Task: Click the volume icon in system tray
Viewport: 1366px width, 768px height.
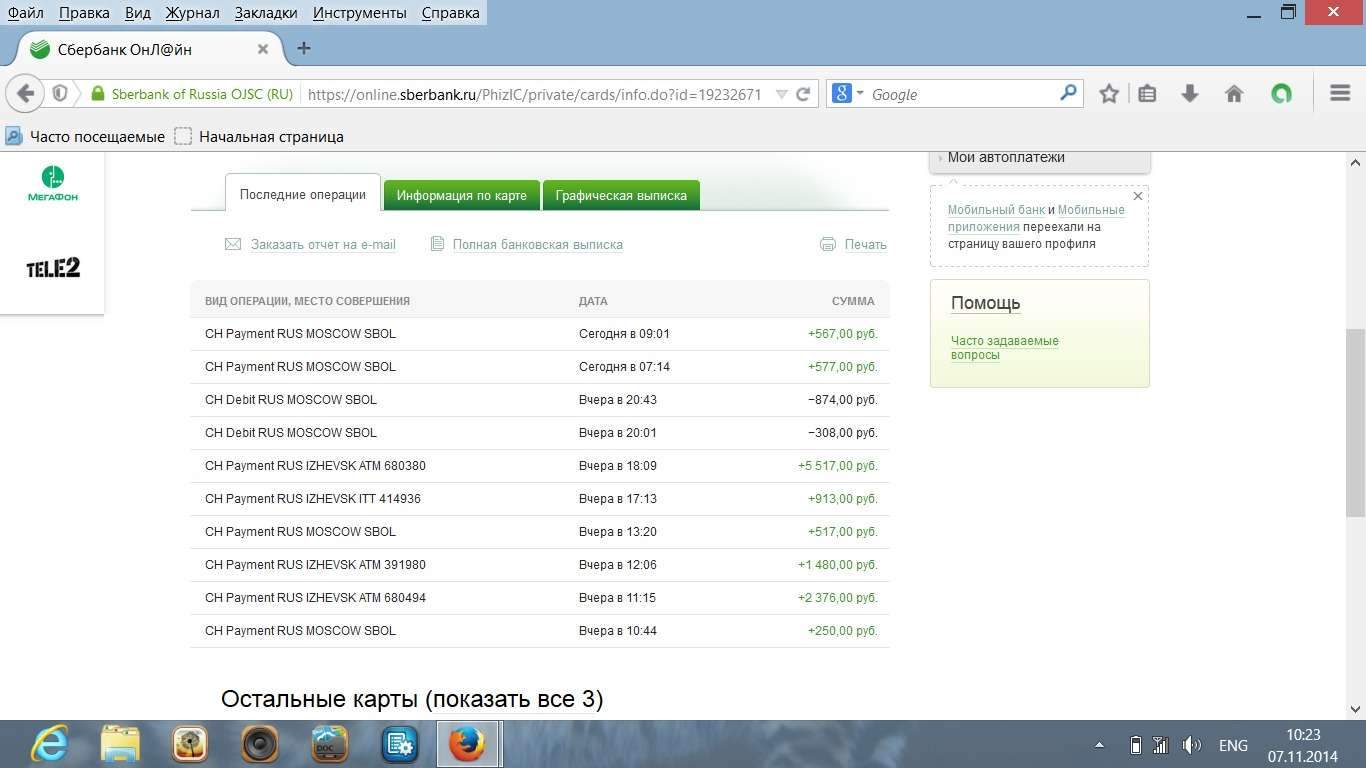Action: point(1191,745)
